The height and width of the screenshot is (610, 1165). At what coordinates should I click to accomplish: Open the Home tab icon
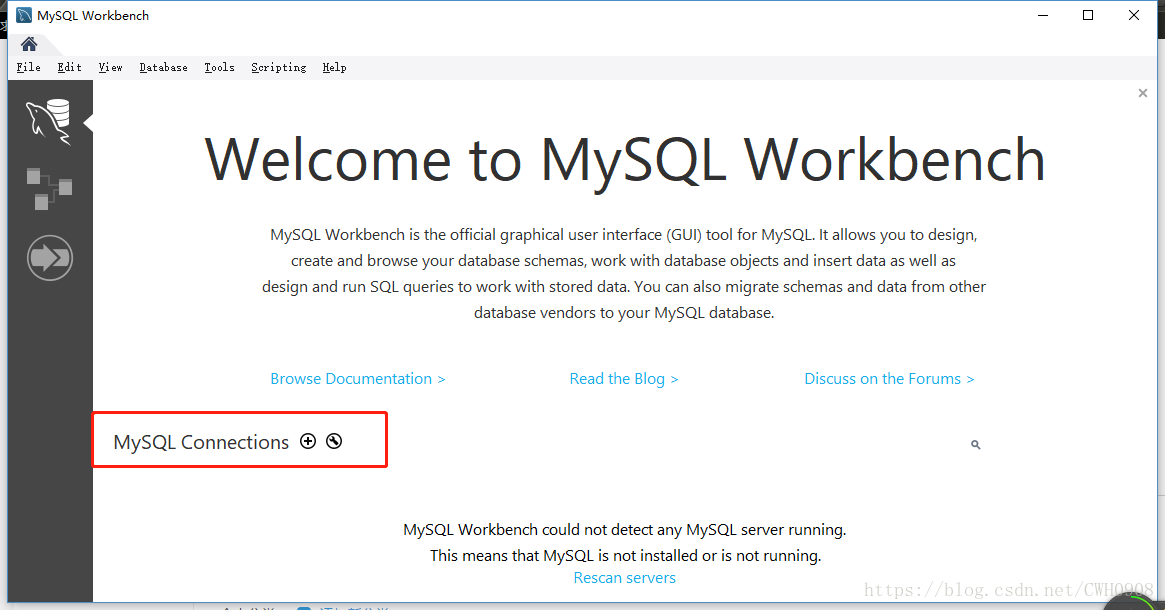pyautogui.click(x=29, y=44)
